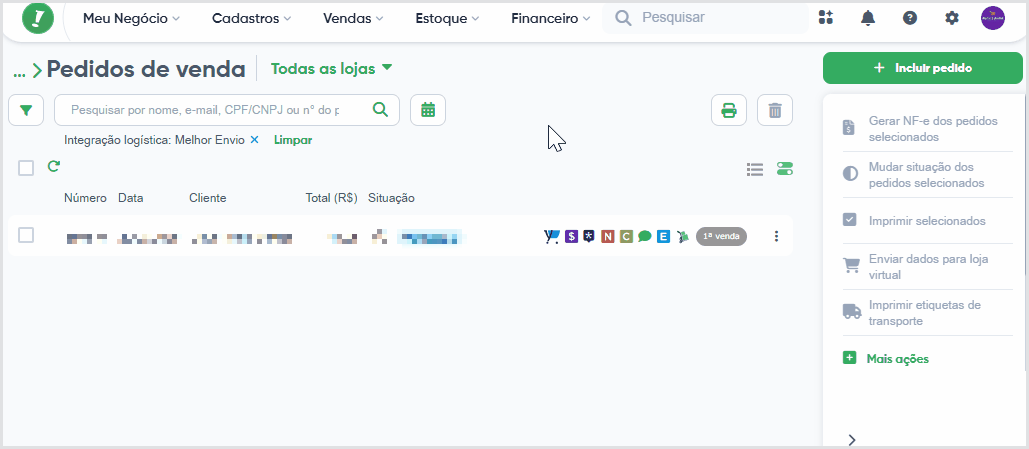Click the search magnifier in order search box

[380, 110]
